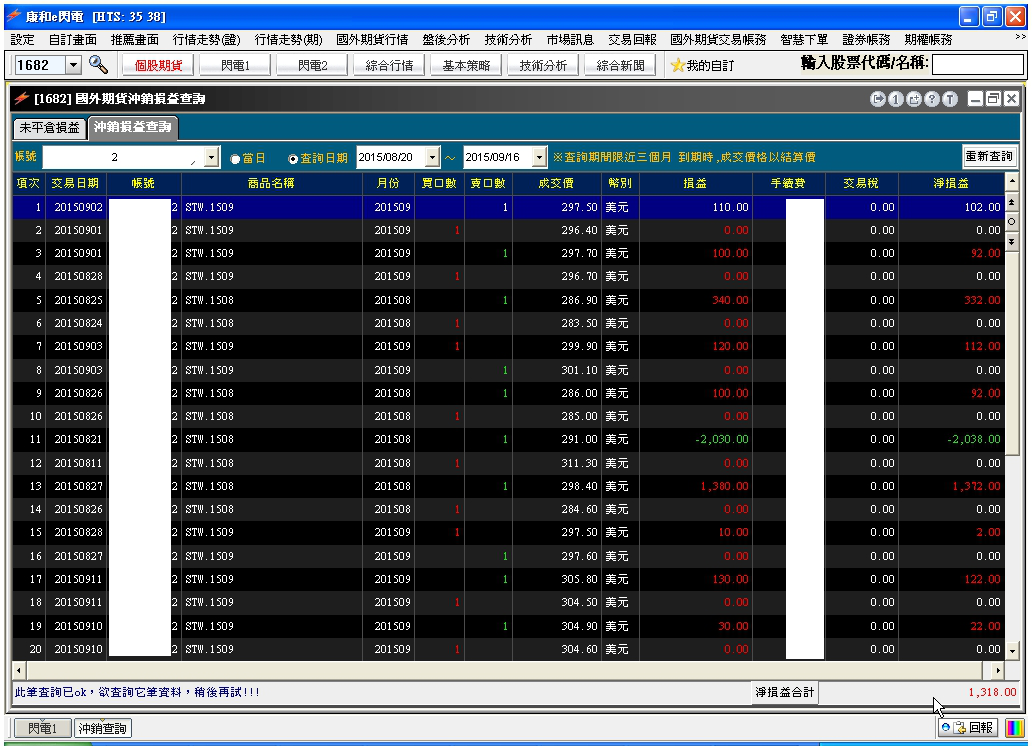Open the 市場訊息 menu
Viewport: 1032px width, 746px height.
(570, 40)
